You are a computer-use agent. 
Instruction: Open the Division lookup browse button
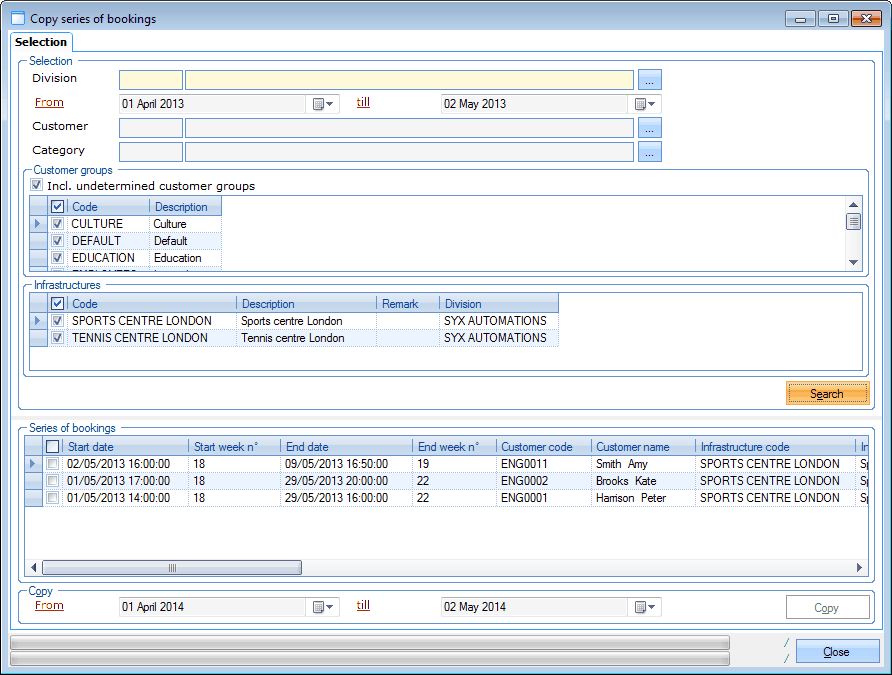[650, 80]
